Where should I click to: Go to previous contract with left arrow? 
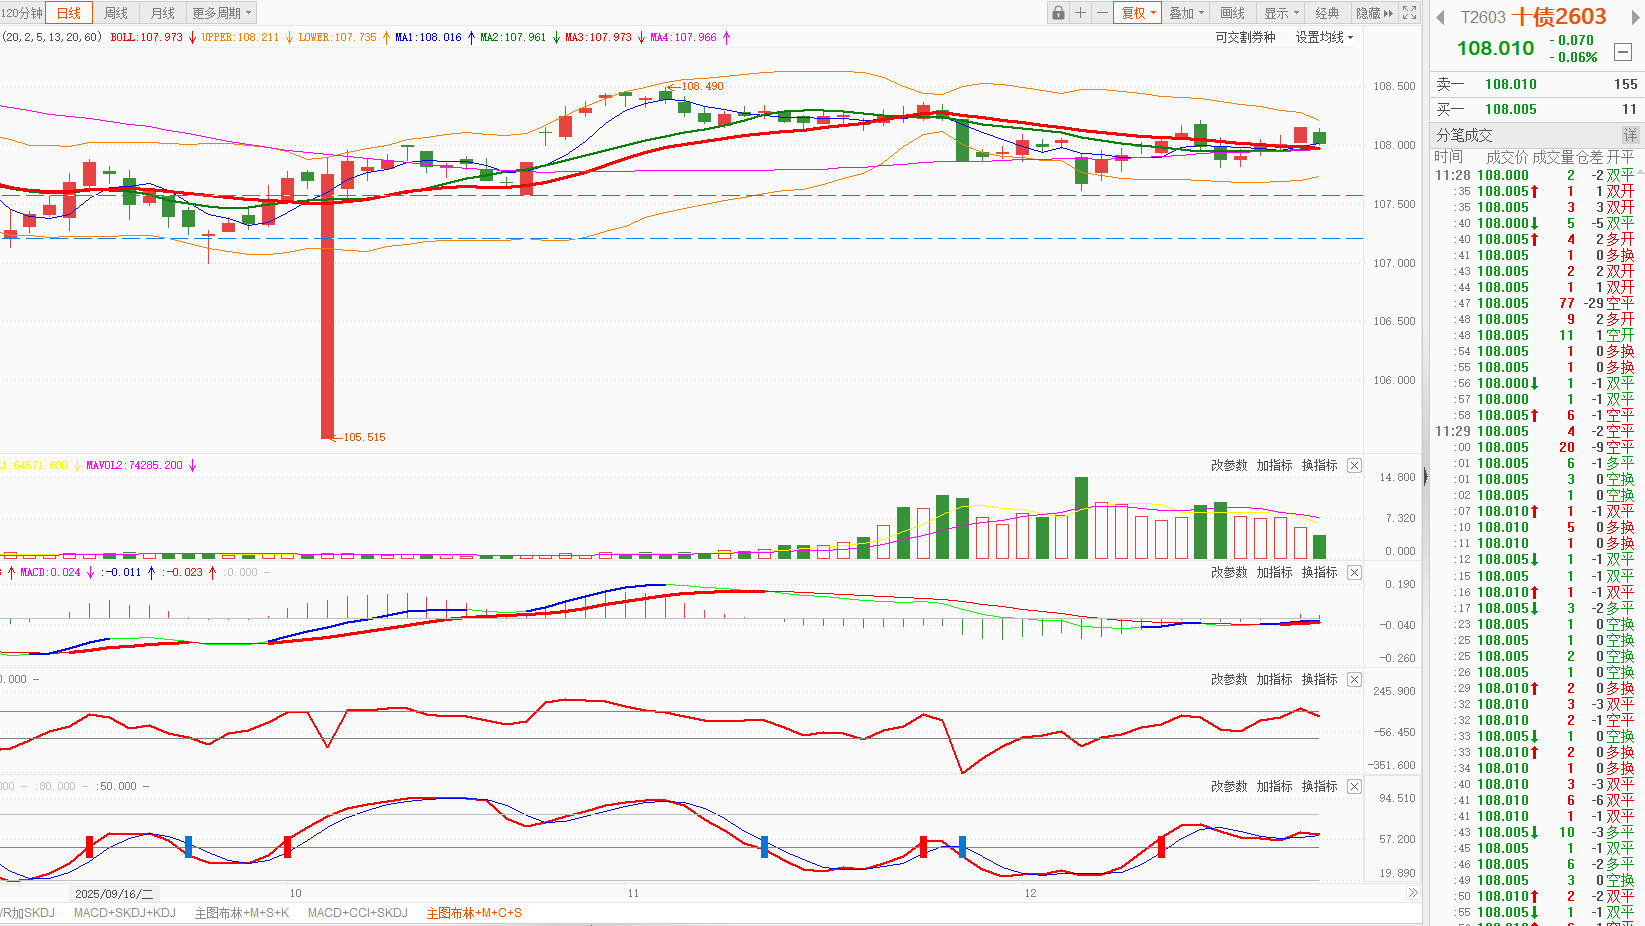coord(1441,18)
